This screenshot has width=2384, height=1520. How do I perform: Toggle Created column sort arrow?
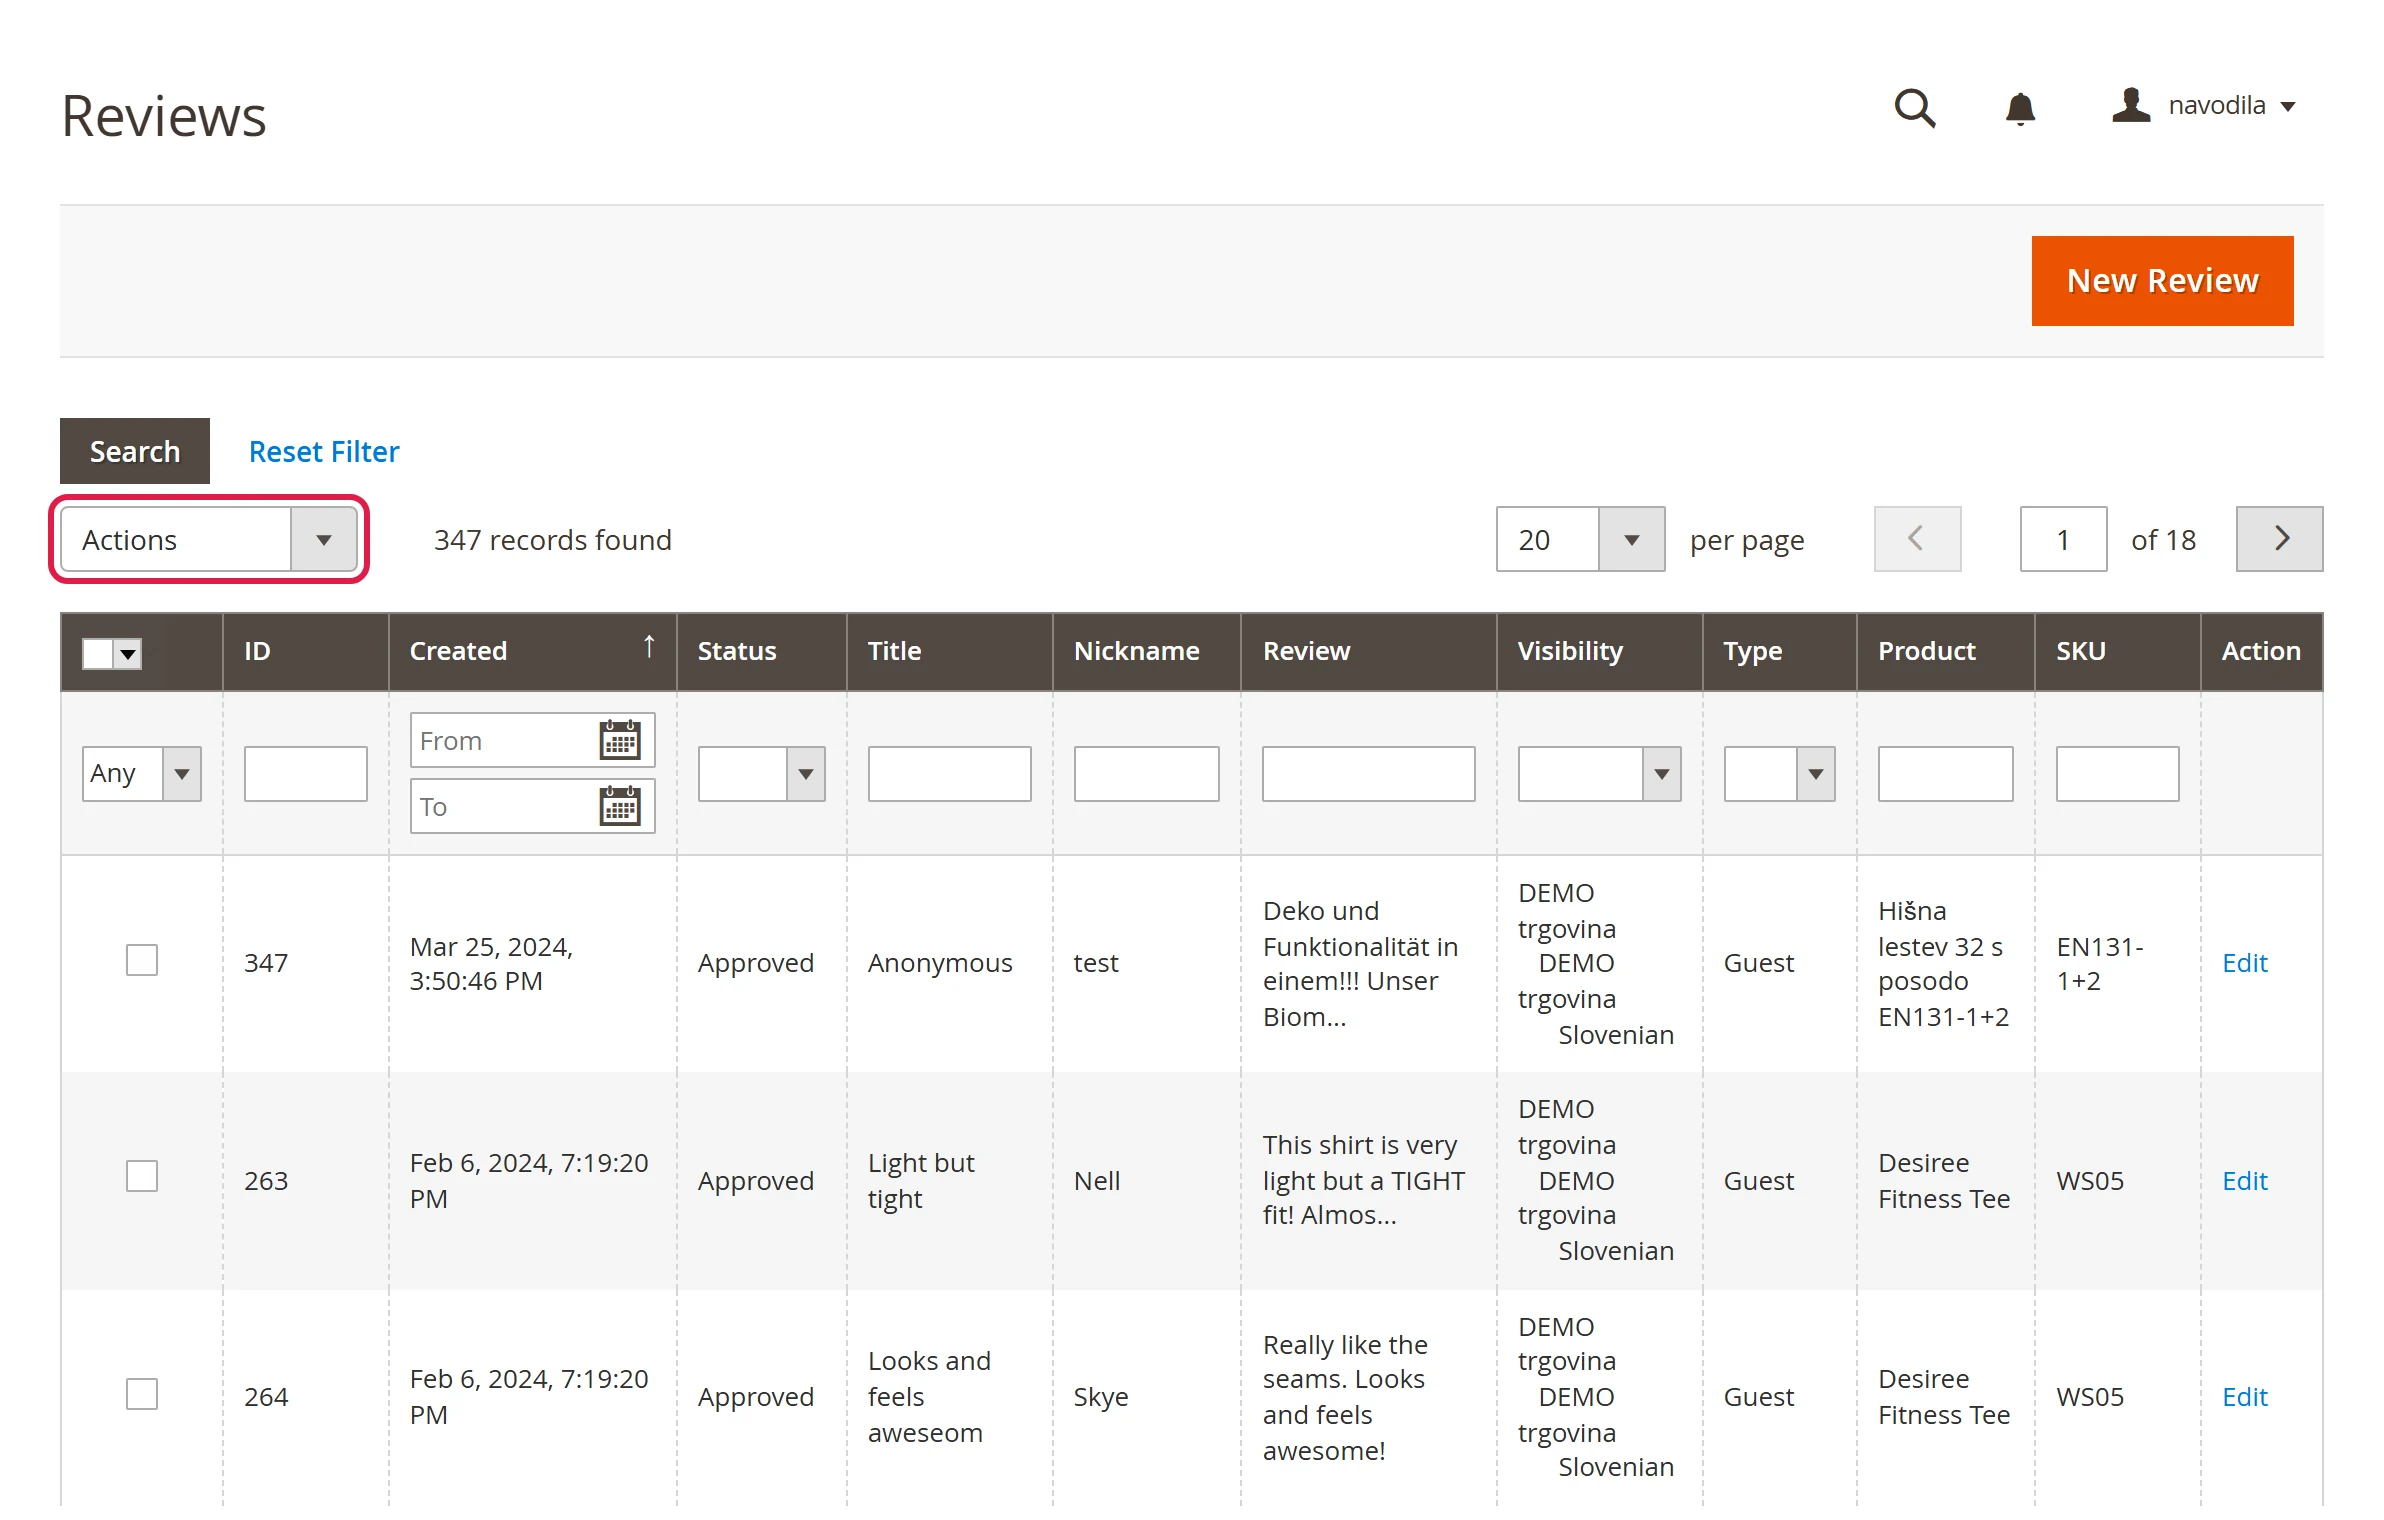[x=649, y=647]
